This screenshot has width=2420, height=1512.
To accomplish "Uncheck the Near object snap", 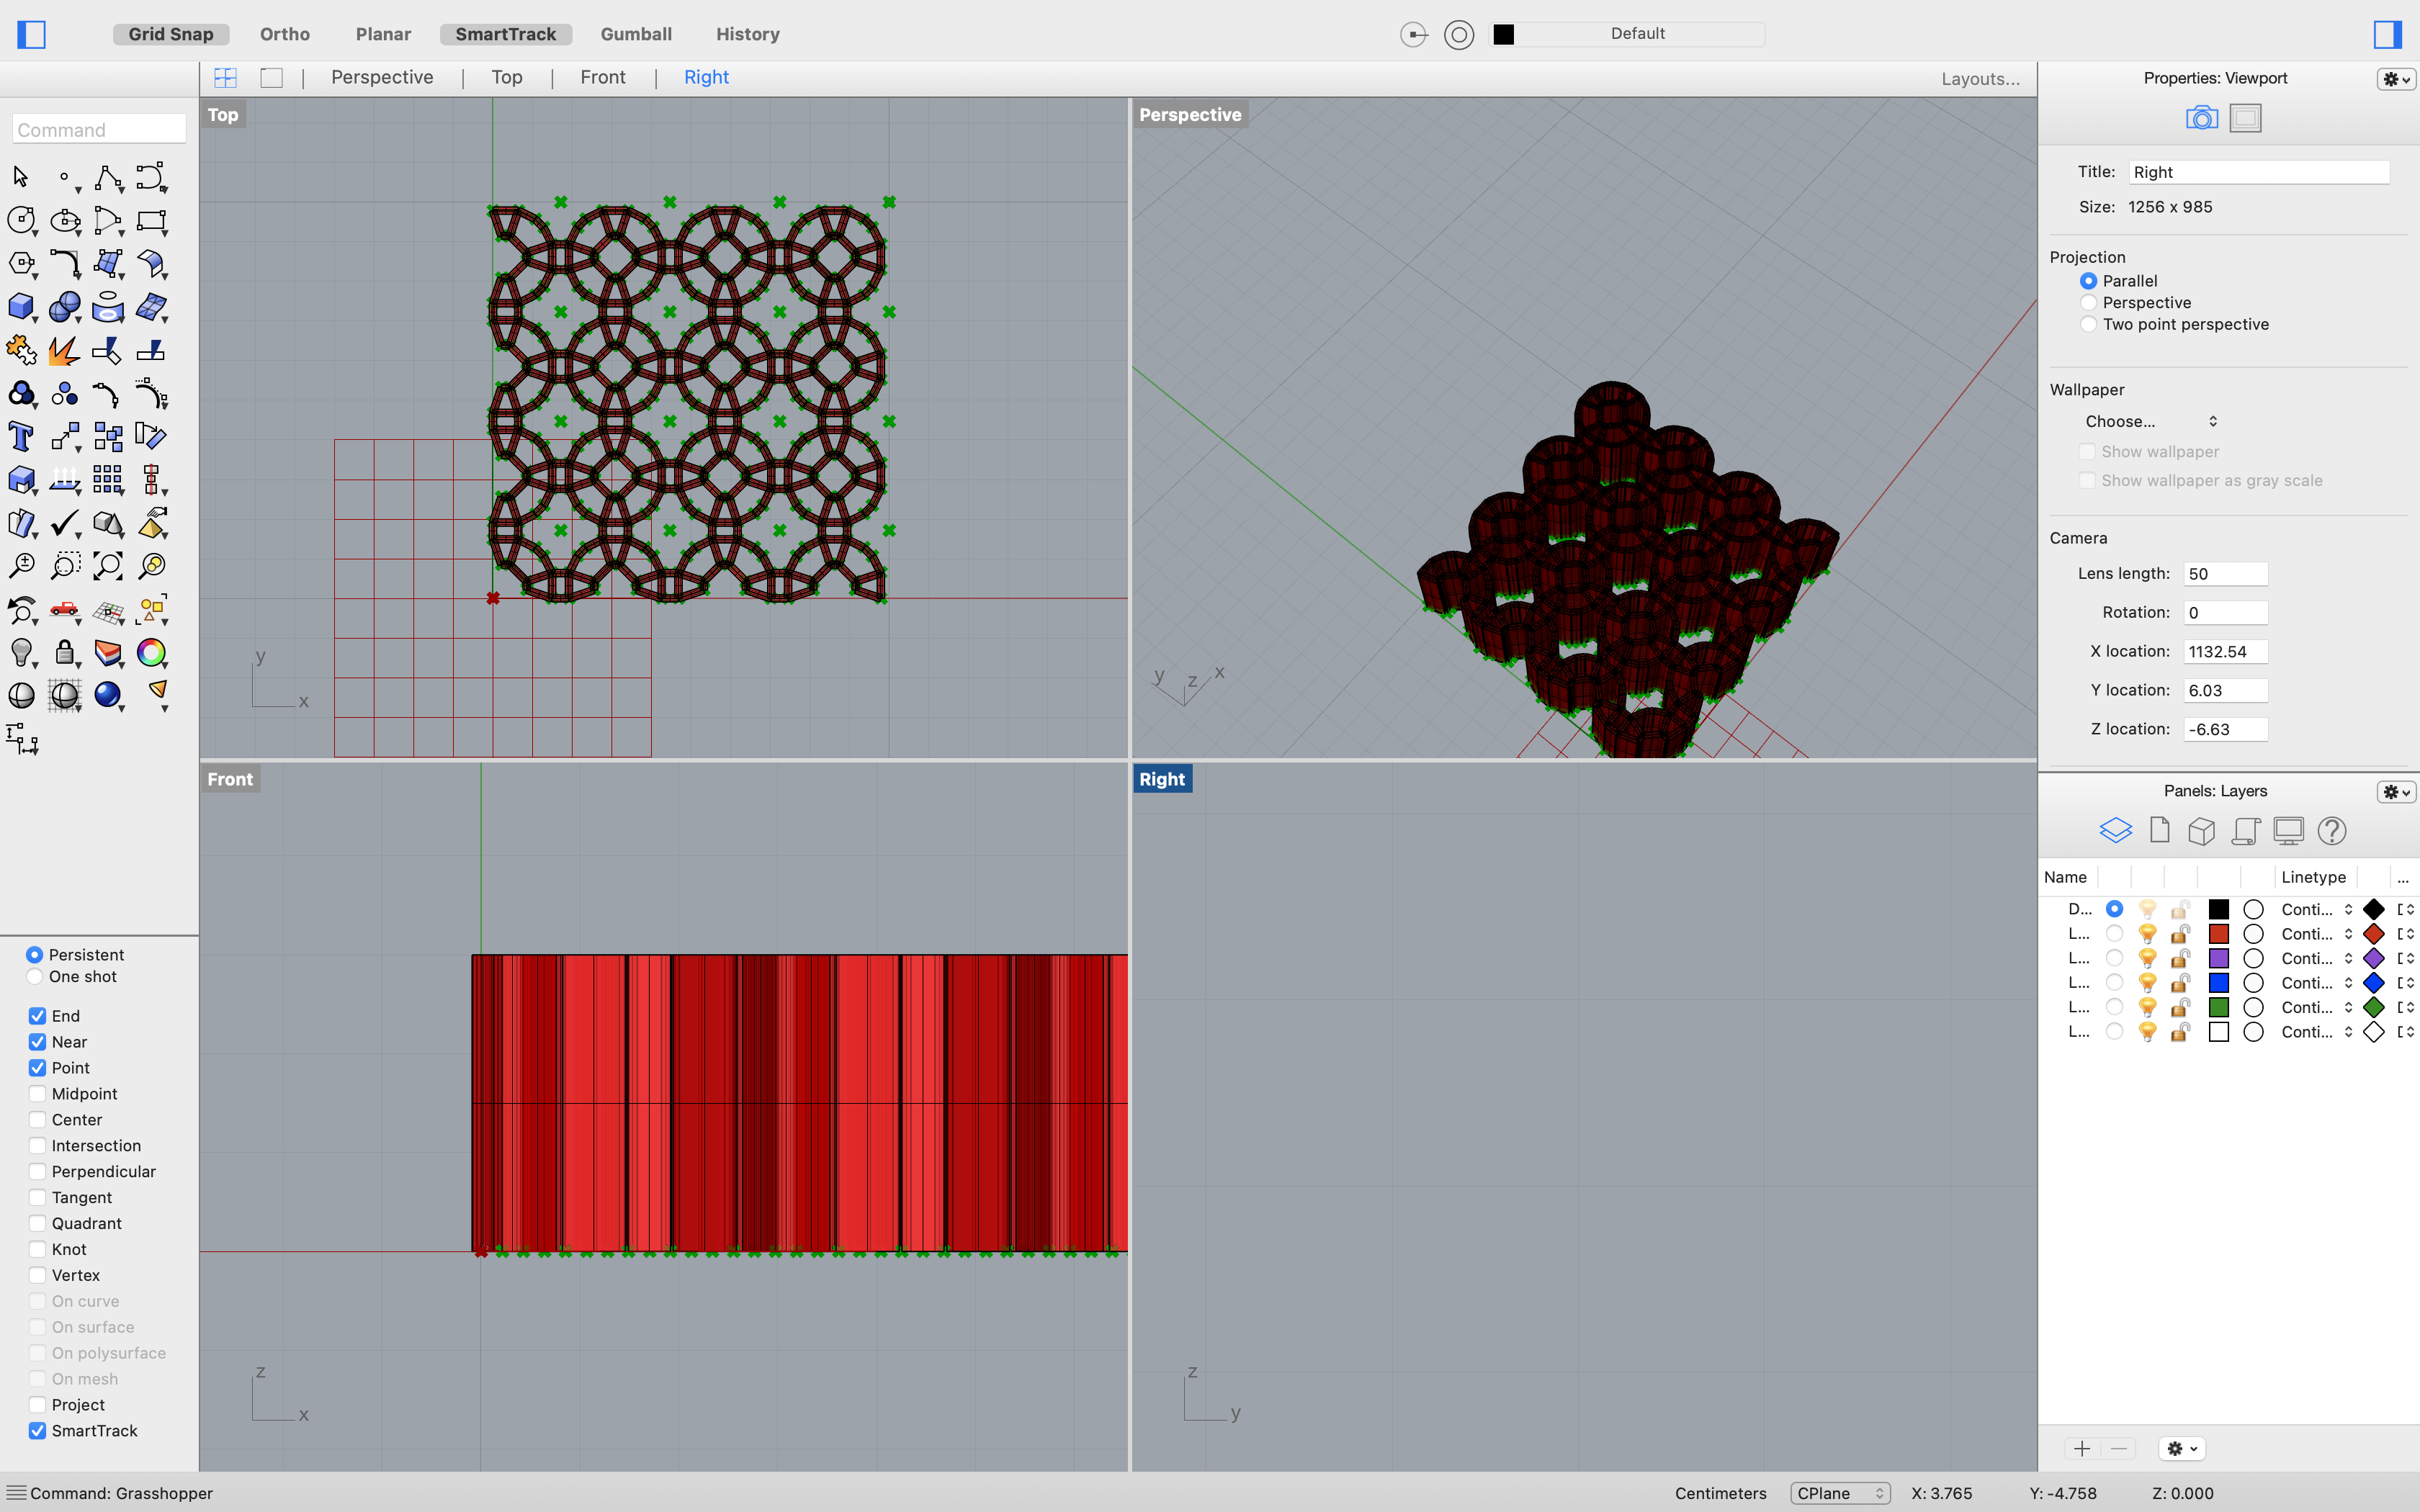I will pyautogui.click(x=38, y=1042).
